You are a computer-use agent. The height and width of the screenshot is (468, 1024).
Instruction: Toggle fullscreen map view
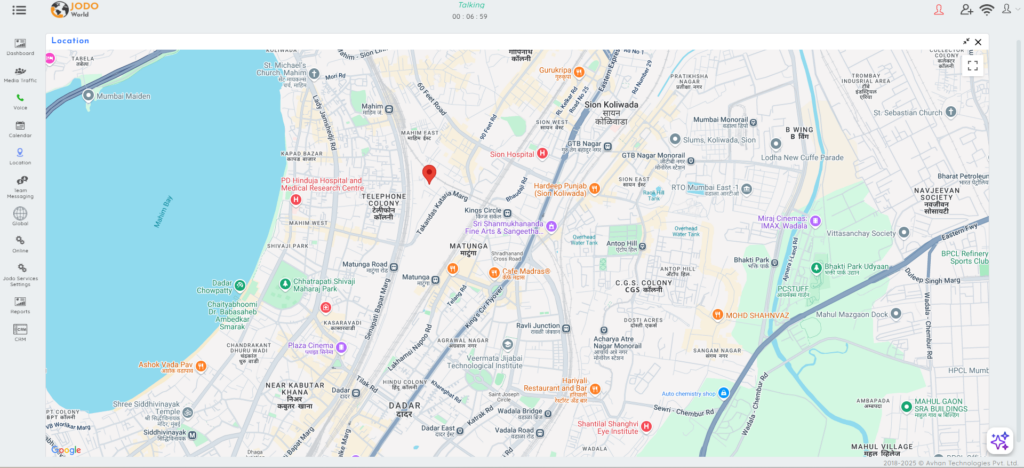tap(972, 65)
